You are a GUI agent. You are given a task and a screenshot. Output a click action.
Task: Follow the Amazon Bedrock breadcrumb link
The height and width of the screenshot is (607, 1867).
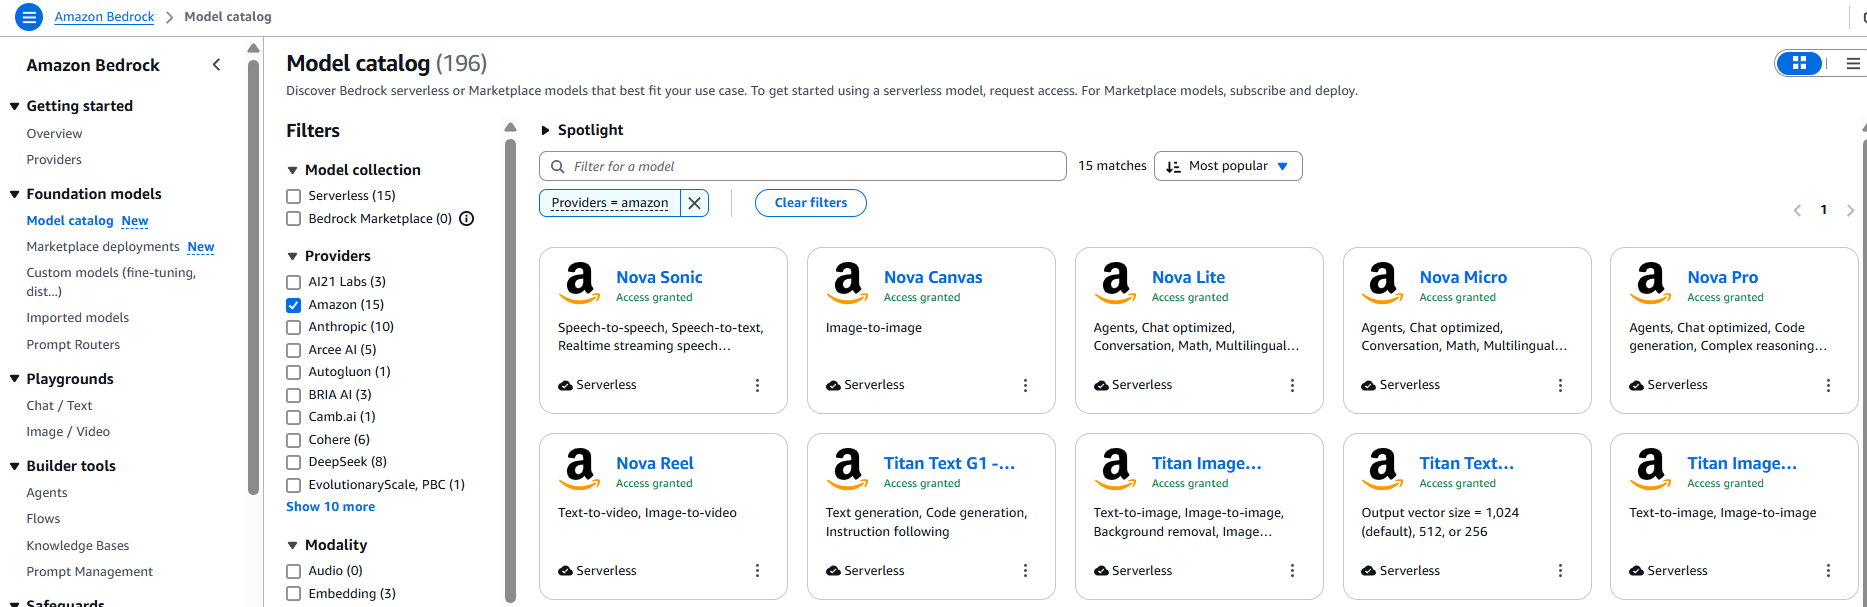104,17
